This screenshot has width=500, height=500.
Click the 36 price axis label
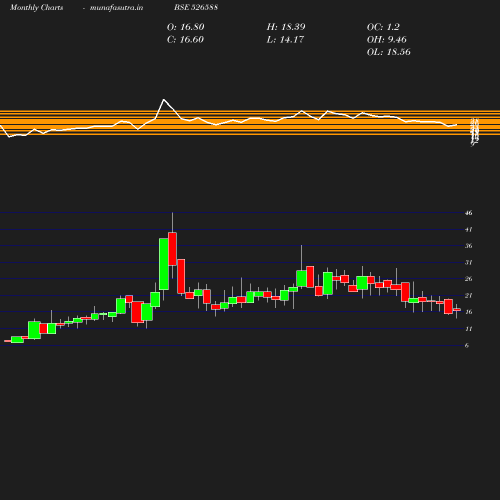click(x=469, y=246)
